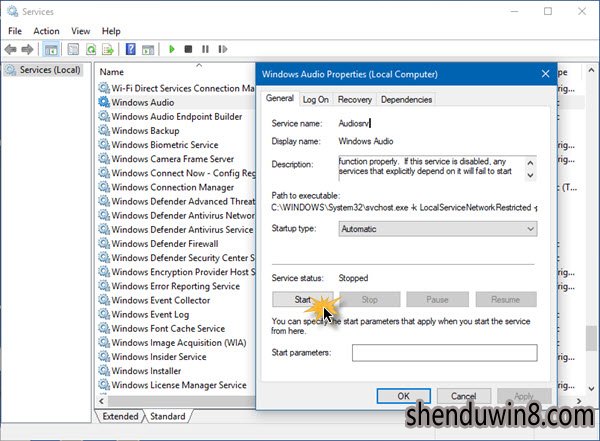Select the Windows Camera Frame Server row
This screenshot has width=600, height=441.
coord(176,159)
